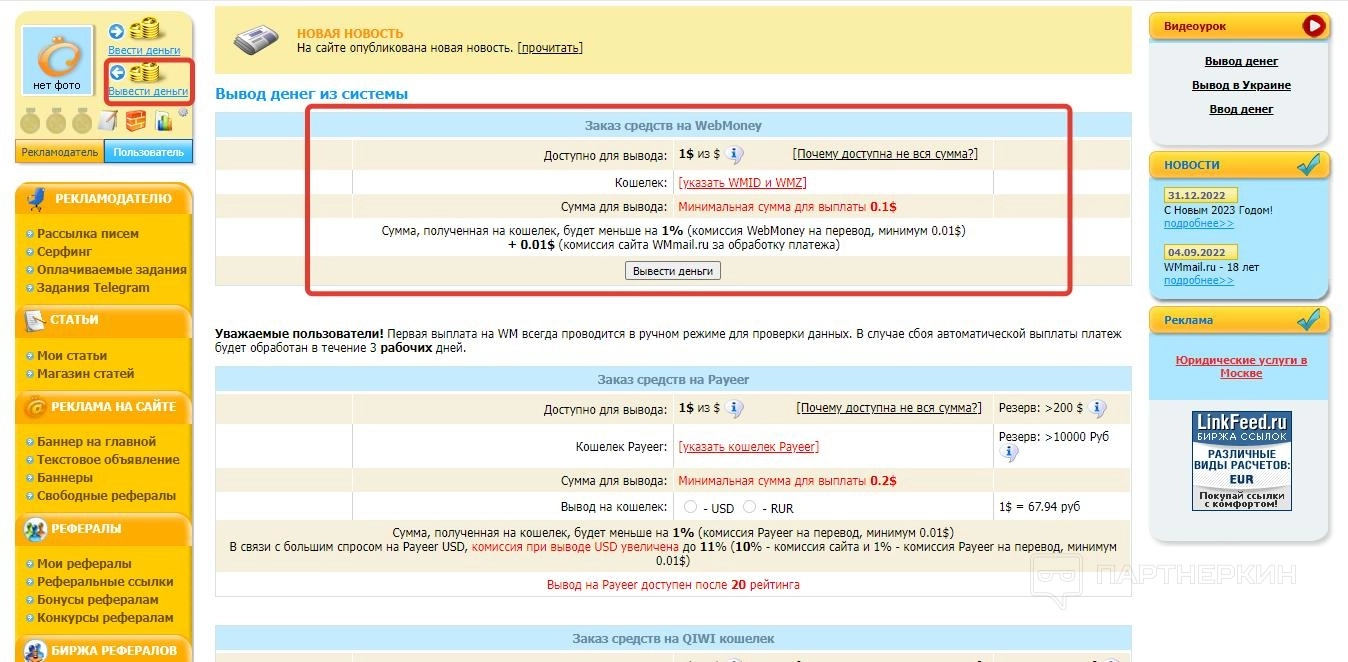Screen dimensions: 1348x662
Task: Open Мои рефералы menu item
Action: pyautogui.click(x=84, y=564)
